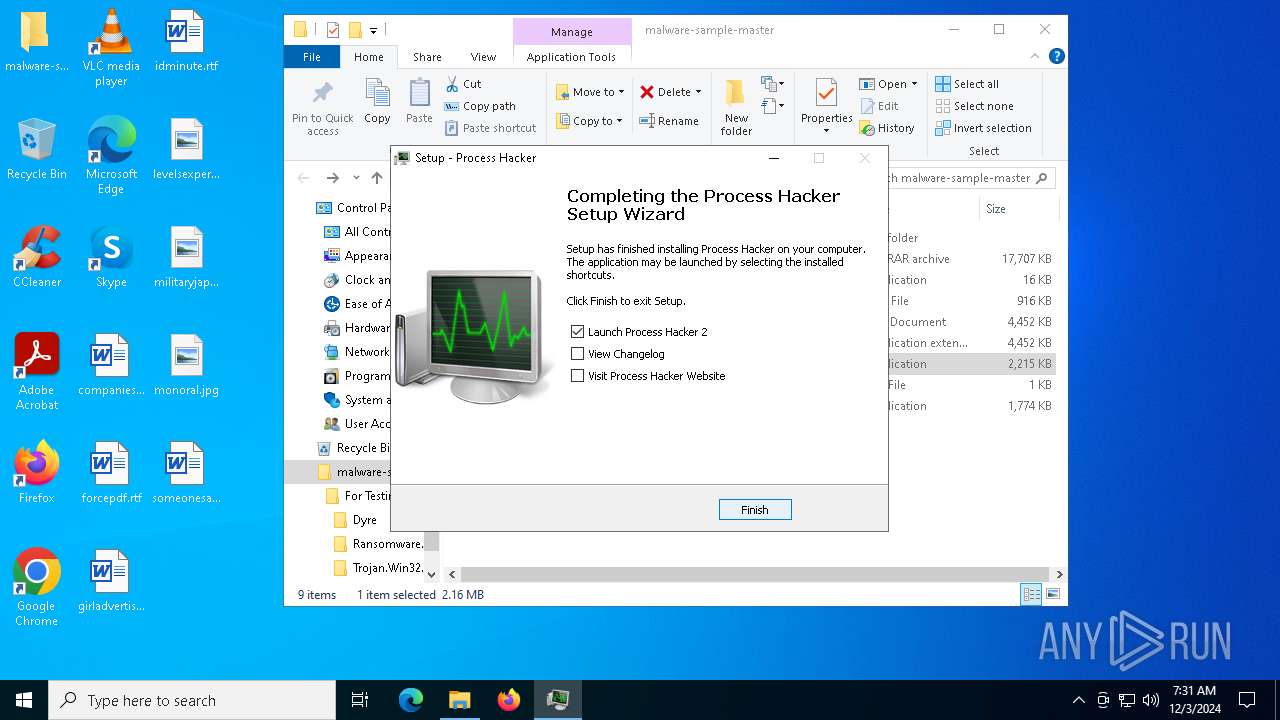Click the Paste icon in ribbon
The image size is (1280, 720).
pos(419,102)
